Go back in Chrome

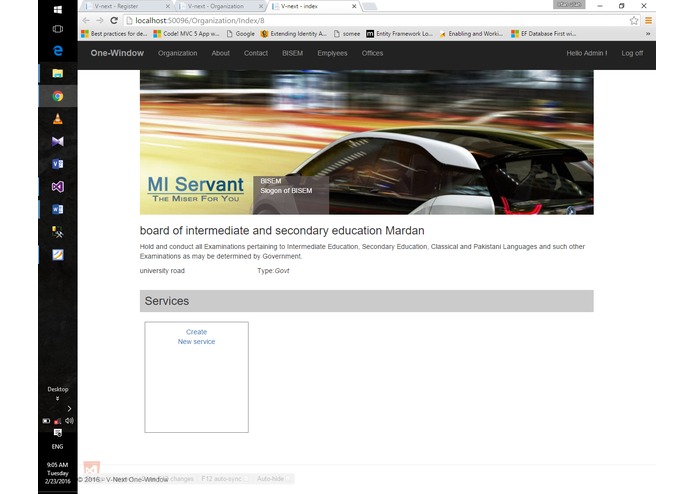pyautogui.click(x=86, y=20)
